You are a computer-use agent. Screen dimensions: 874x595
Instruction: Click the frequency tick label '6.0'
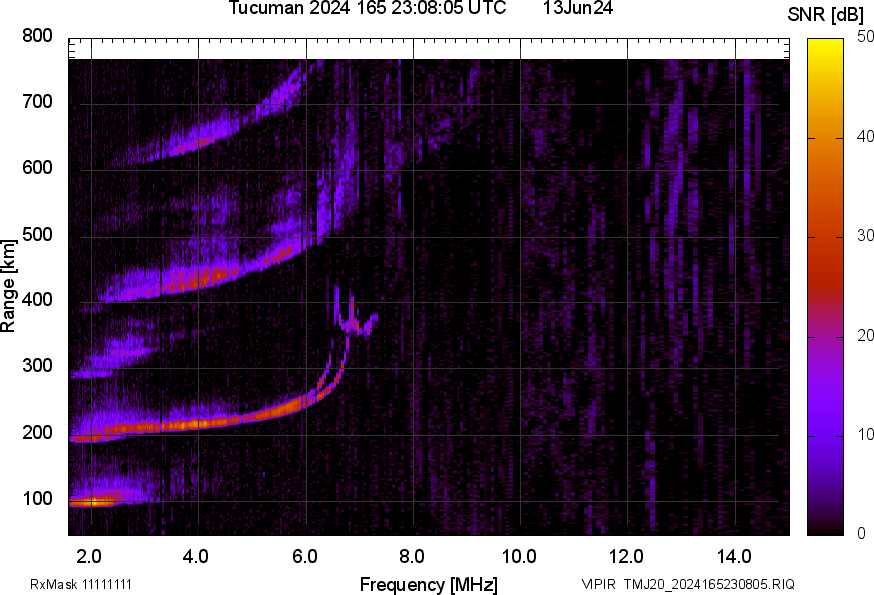[x=304, y=557]
